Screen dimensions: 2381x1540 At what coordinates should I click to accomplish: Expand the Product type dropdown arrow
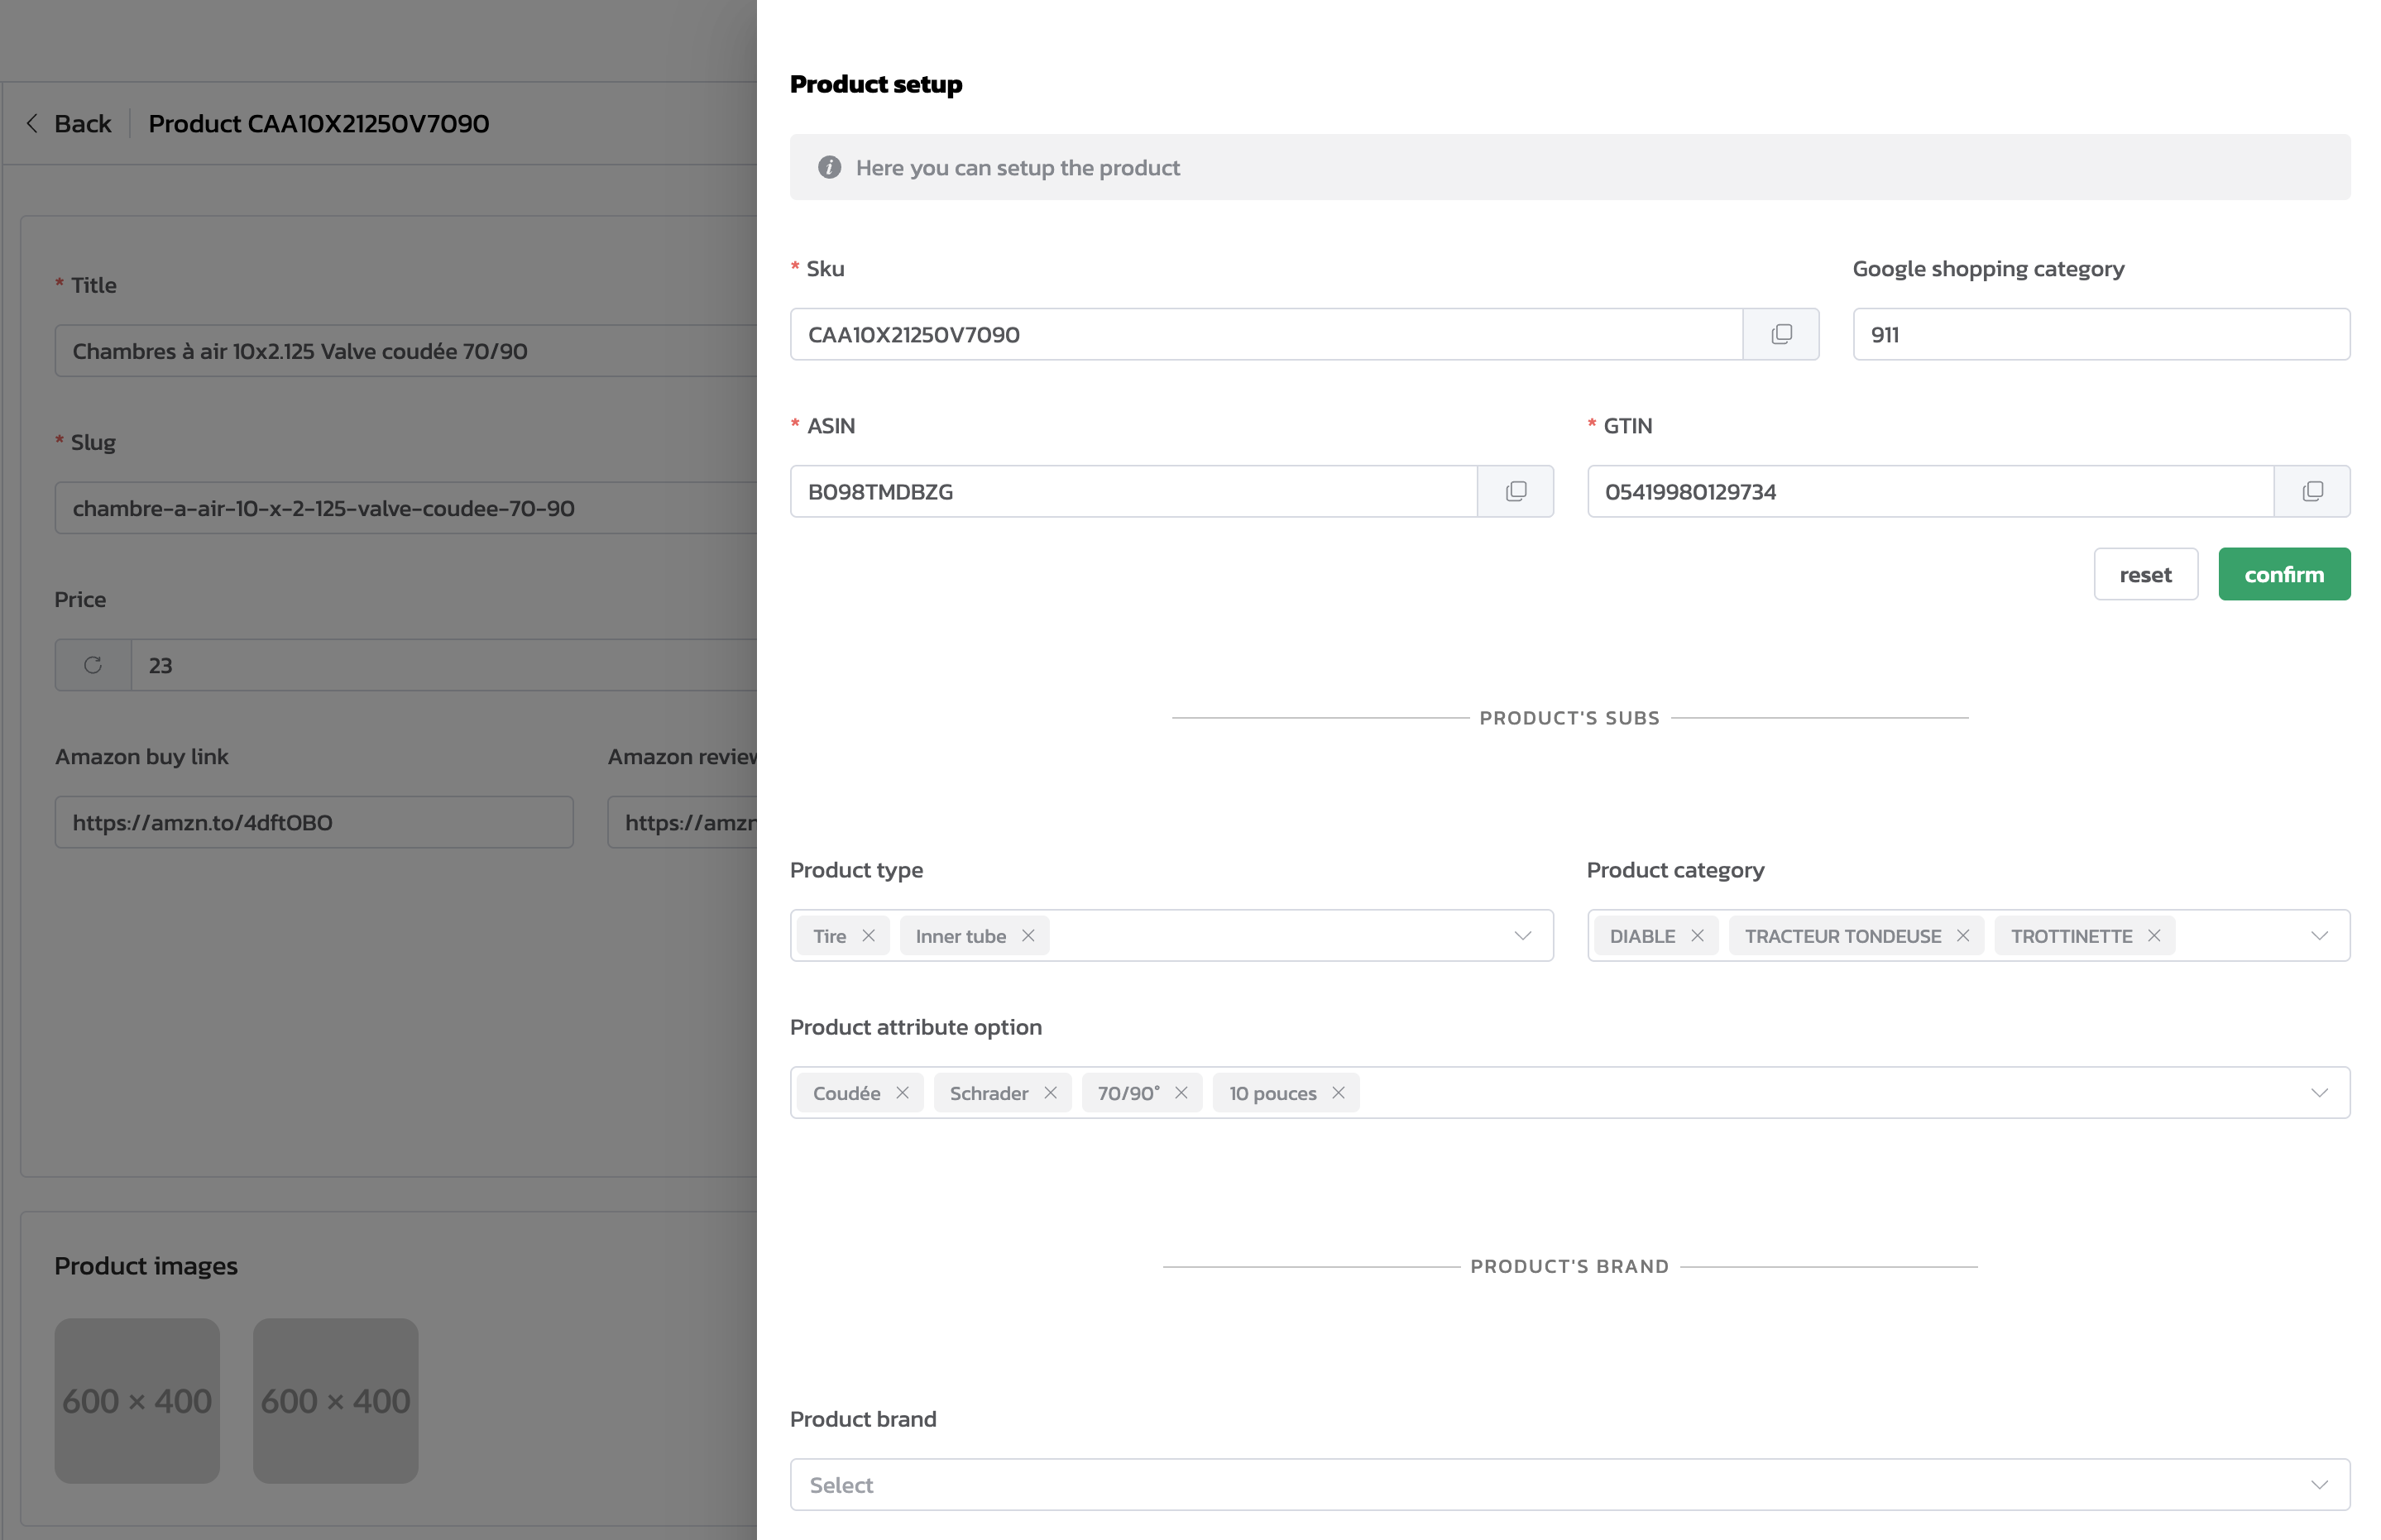point(1522,935)
